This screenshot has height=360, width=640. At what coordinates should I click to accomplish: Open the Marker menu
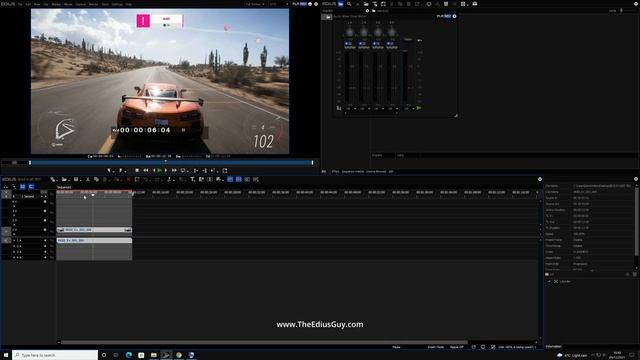[x=56, y=4]
